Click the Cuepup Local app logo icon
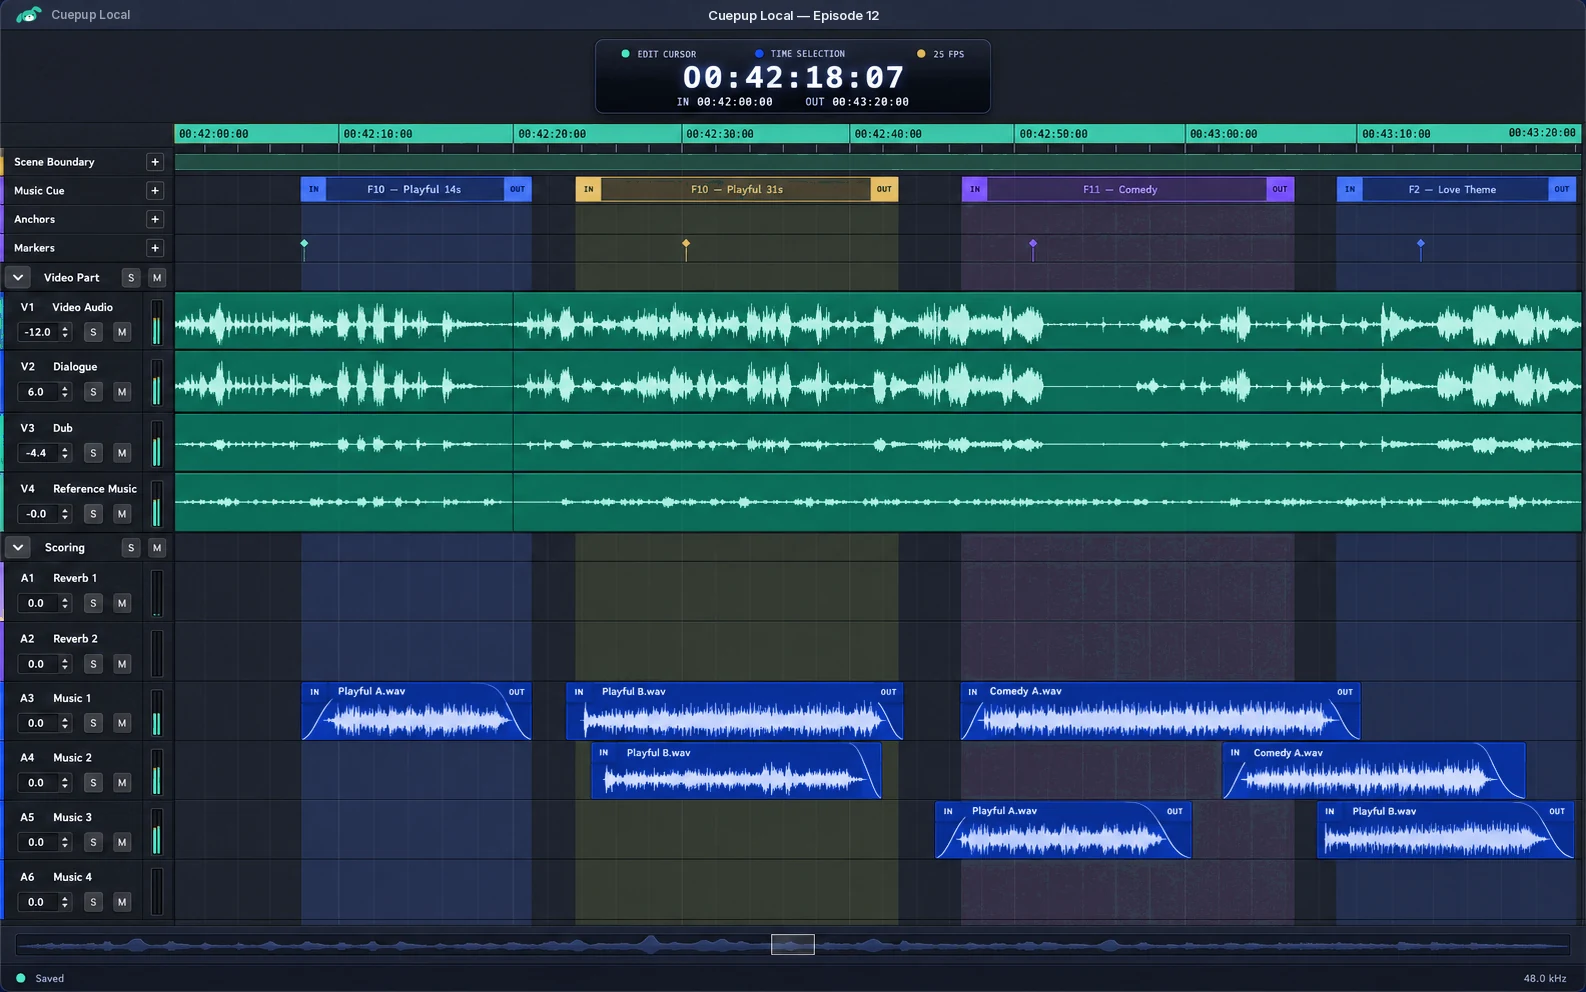The height and width of the screenshot is (992, 1586). tap(28, 15)
